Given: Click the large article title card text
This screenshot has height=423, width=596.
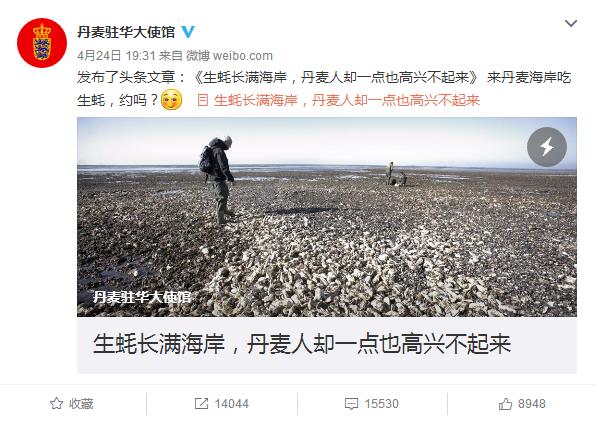Looking at the screenshot, I should 302,344.
